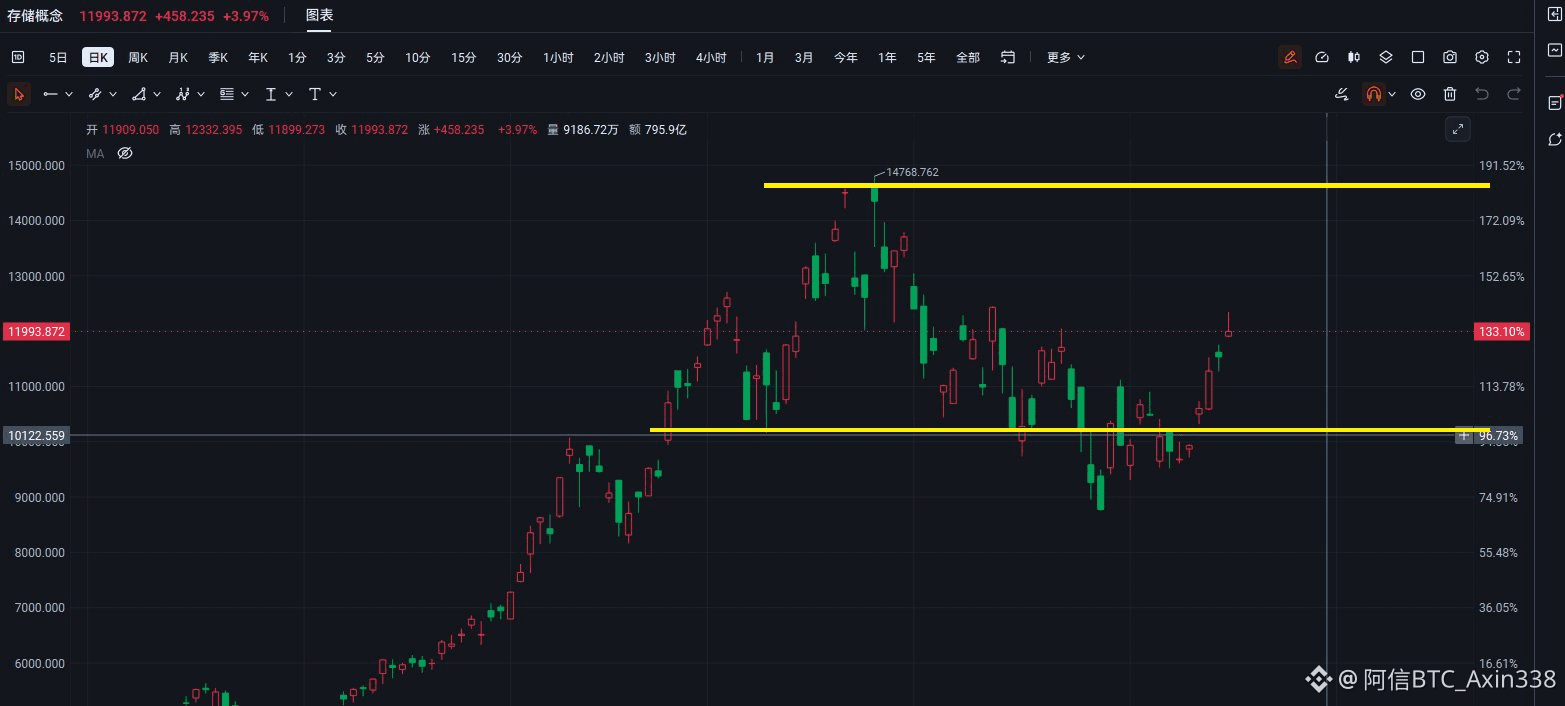Switch to 15分 minute chart
The width and height of the screenshot is (1565, 706).
pyautogui.click(x=463, y=57)
